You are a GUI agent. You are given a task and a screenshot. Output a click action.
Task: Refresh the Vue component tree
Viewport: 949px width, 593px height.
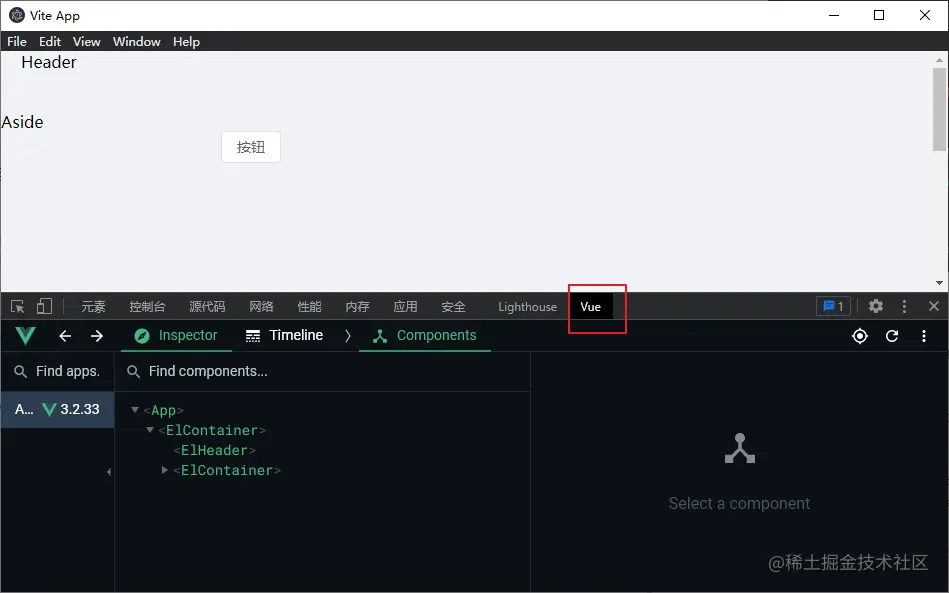coord(892,336)
